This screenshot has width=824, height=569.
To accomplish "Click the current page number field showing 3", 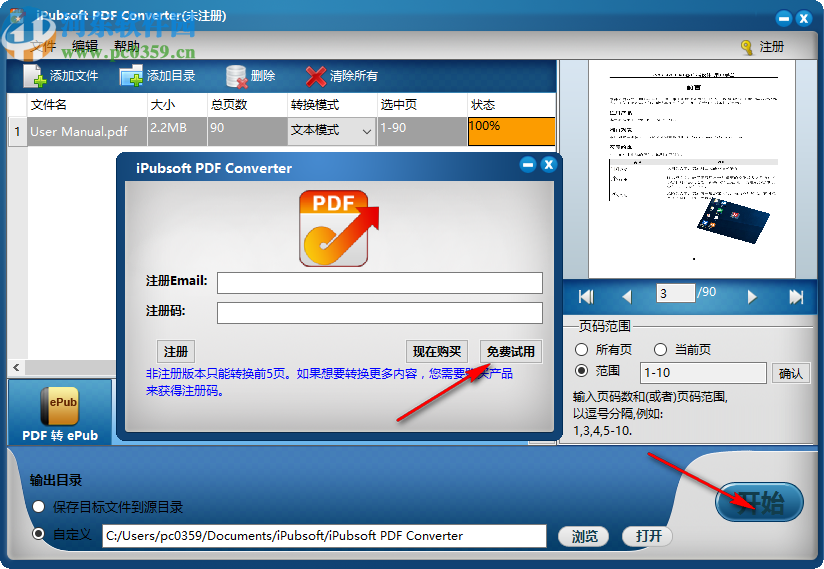I will point(675,293).
